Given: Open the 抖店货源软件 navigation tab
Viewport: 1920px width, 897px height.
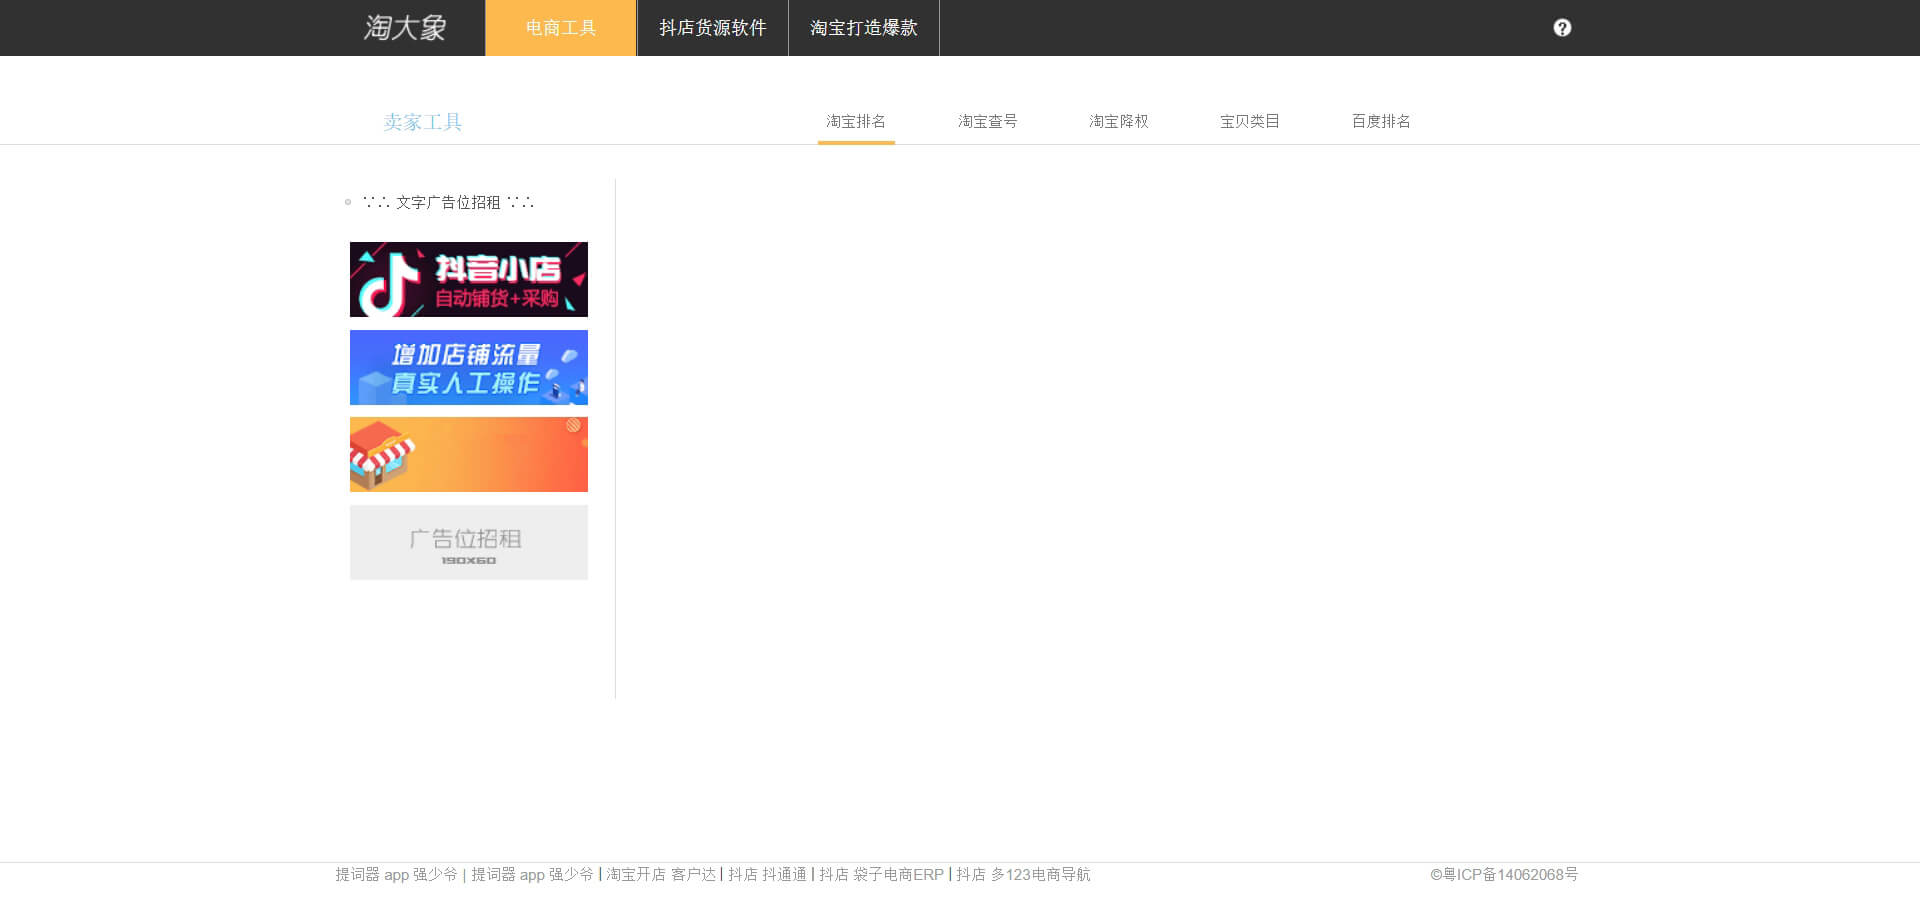Looking at the screenshot, I should tap(712, 28).
